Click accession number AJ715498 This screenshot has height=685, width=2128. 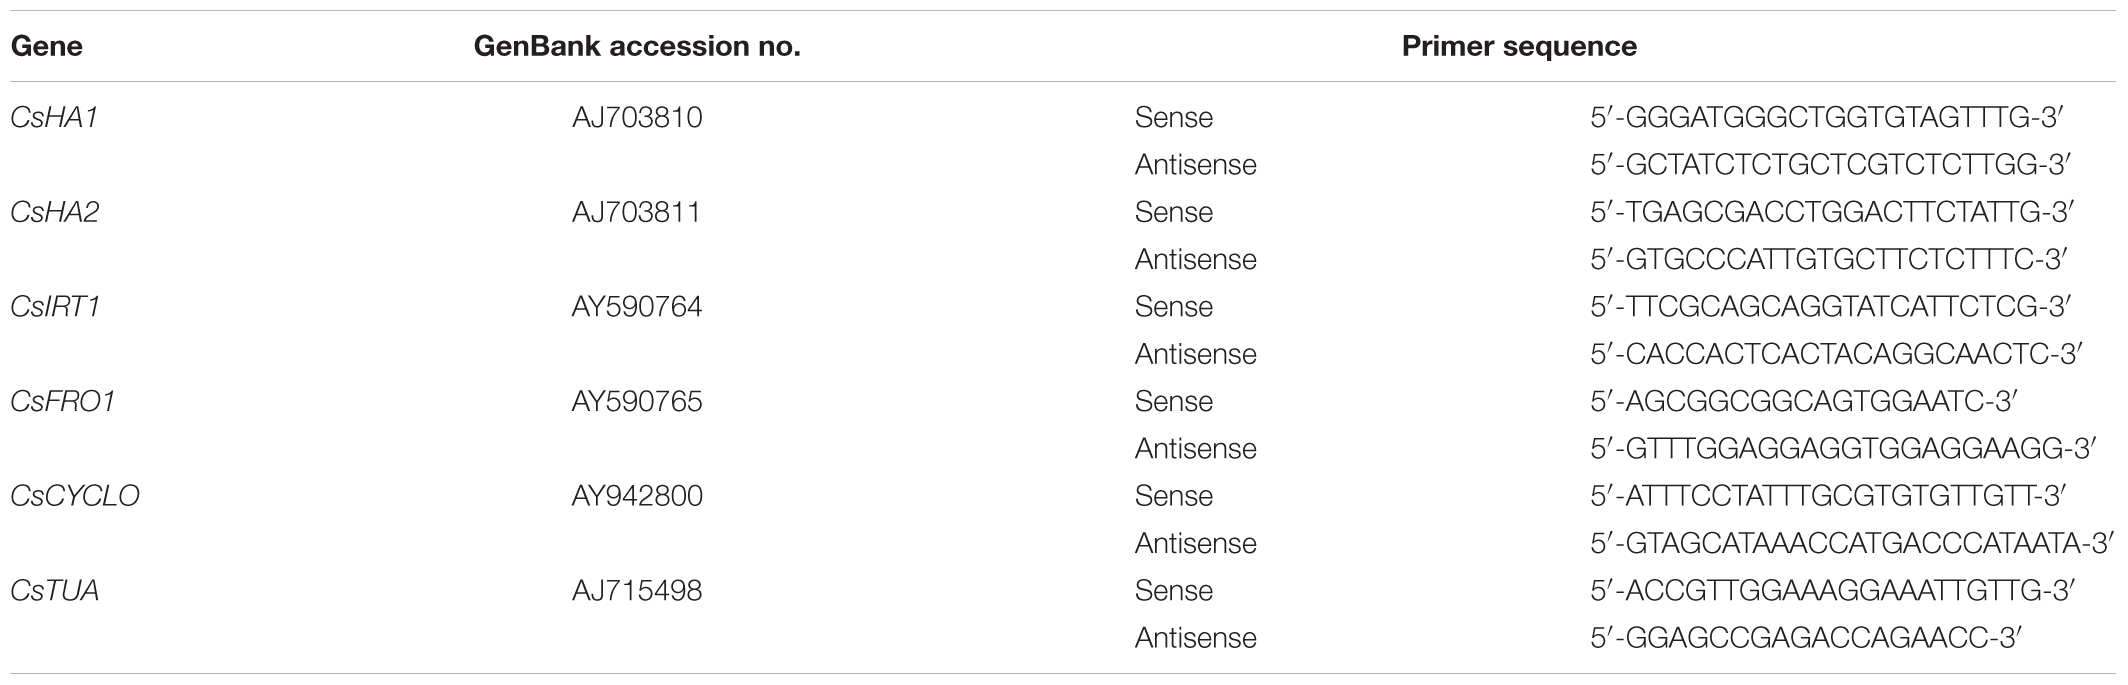(637, 591)
